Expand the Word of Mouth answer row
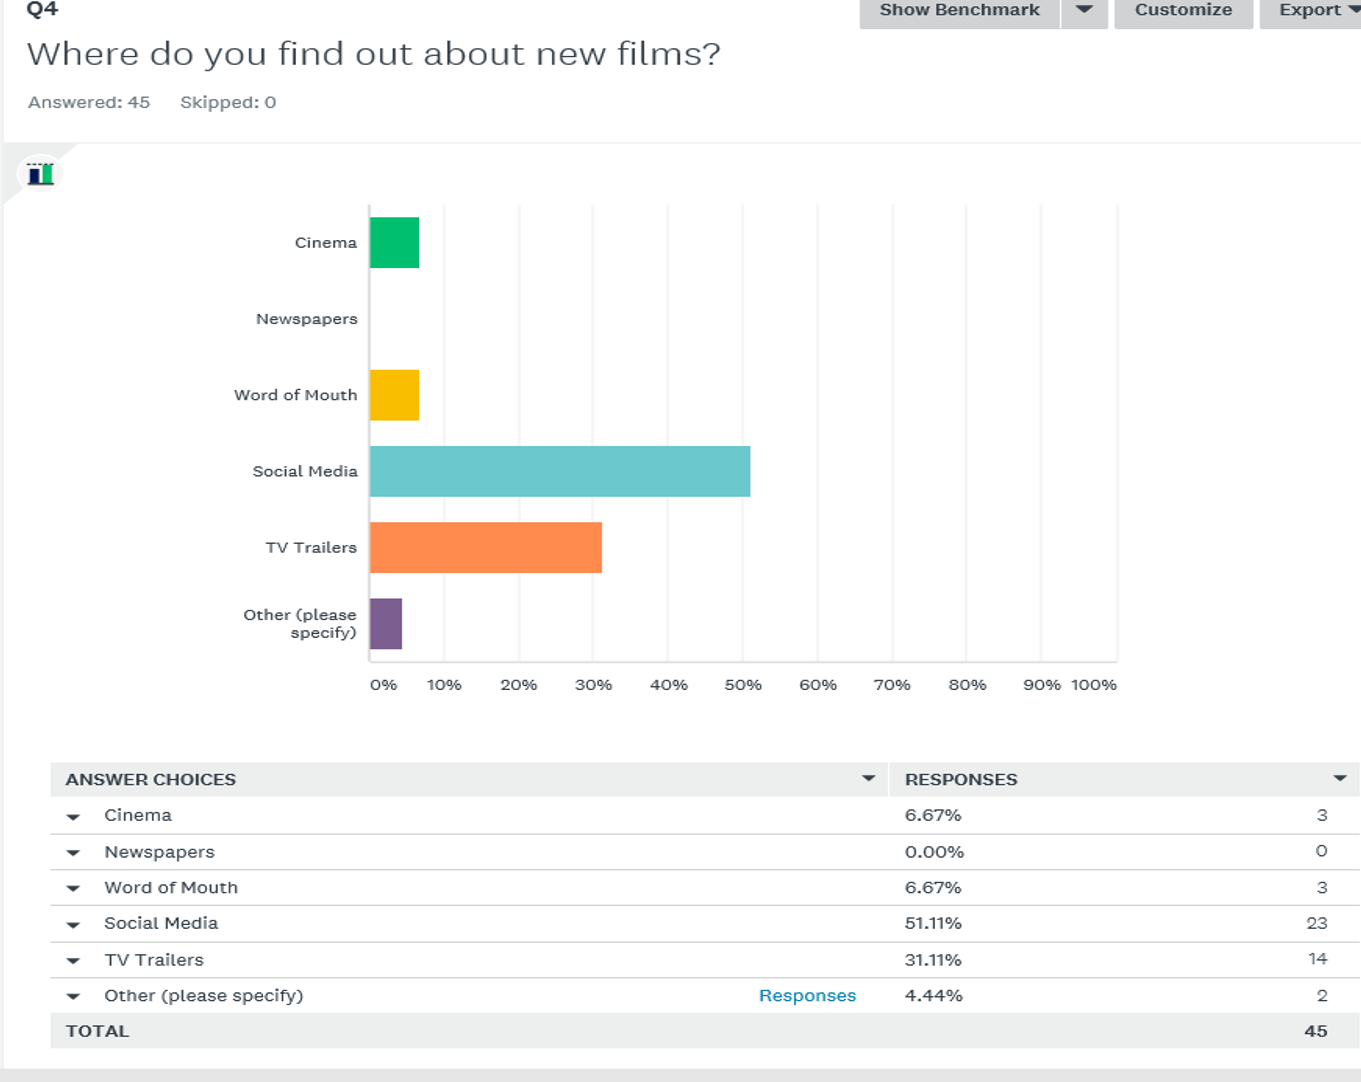Screen dimensions: 1361x1082 (74, 887)
